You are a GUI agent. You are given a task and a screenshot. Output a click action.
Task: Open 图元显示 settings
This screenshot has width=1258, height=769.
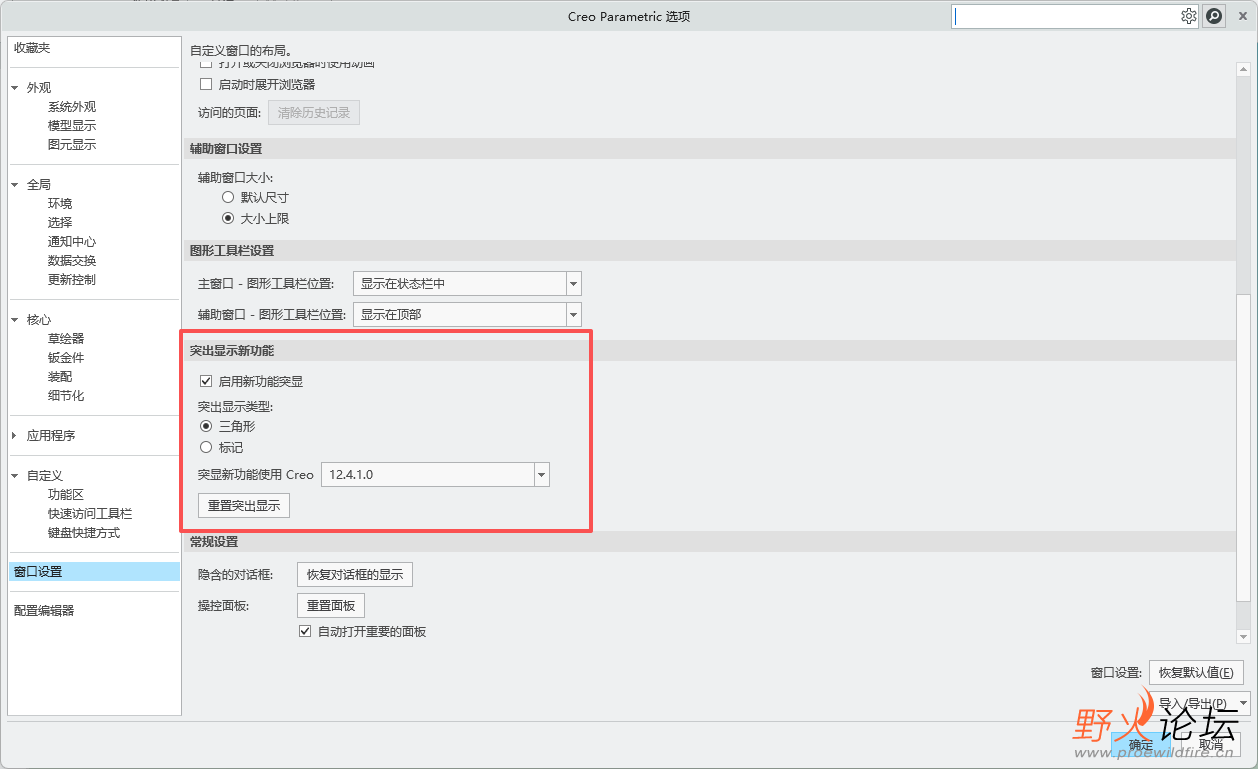click(72, 145)
